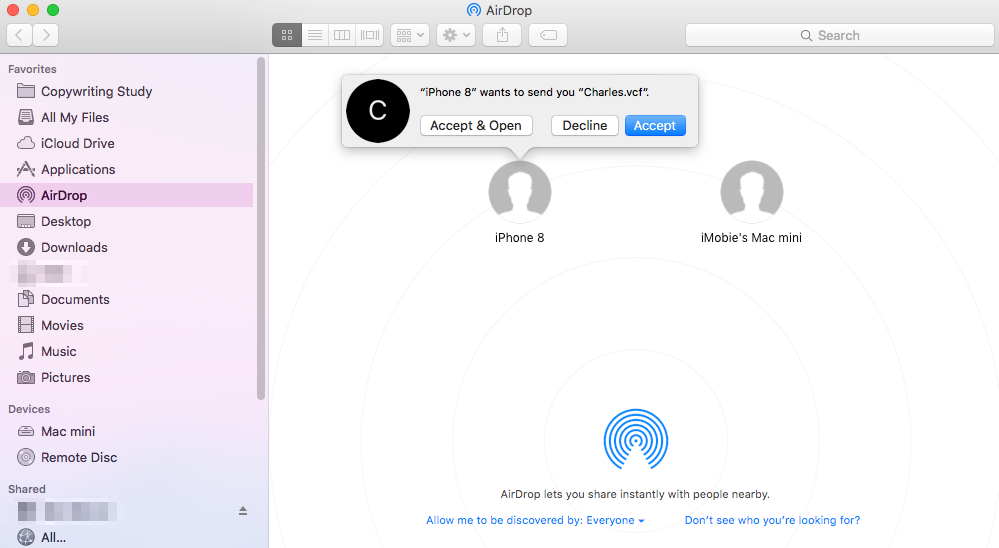The width and height of the screenshot is (999, 548).
Task: Go forward in Finder history
Action: [46, 35]
